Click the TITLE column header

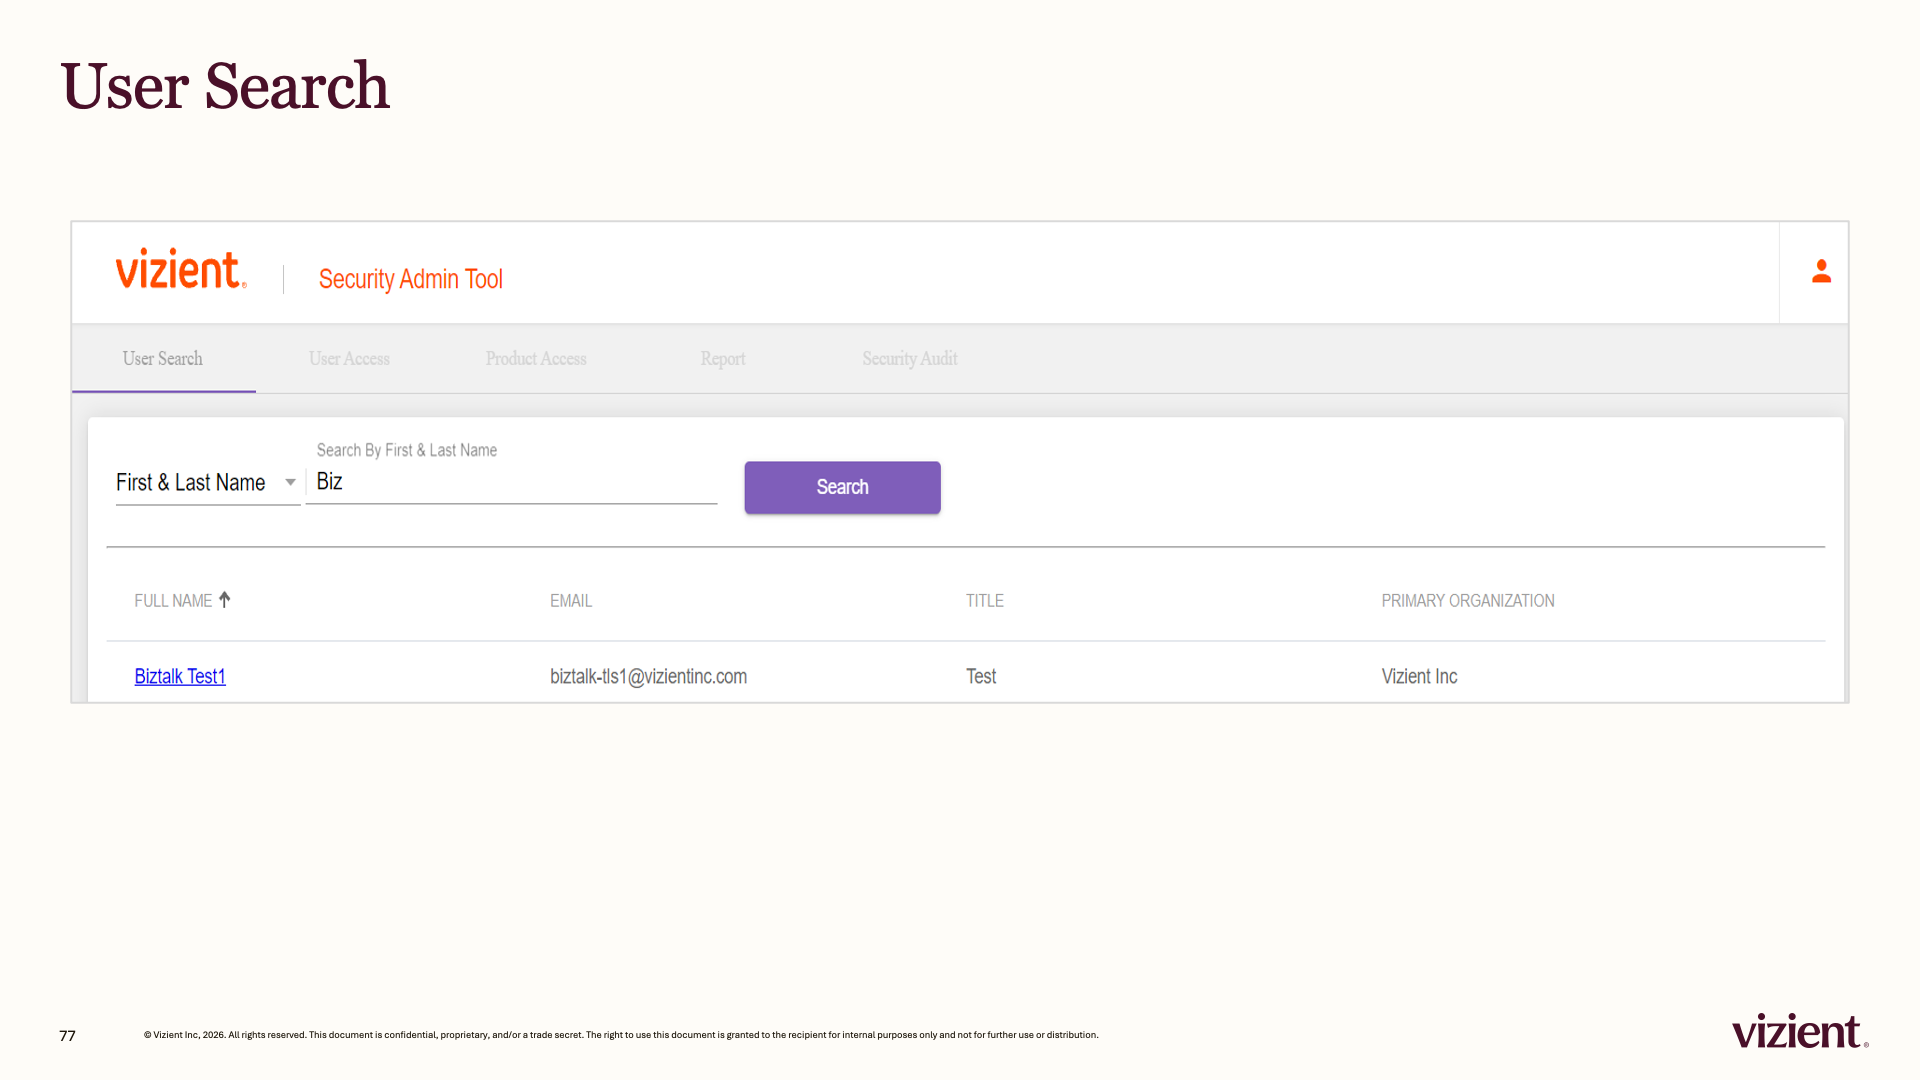(x=984, y=600)
